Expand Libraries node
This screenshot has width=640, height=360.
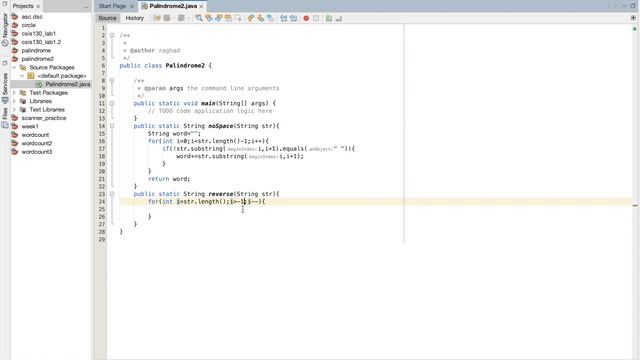[14, 101]
